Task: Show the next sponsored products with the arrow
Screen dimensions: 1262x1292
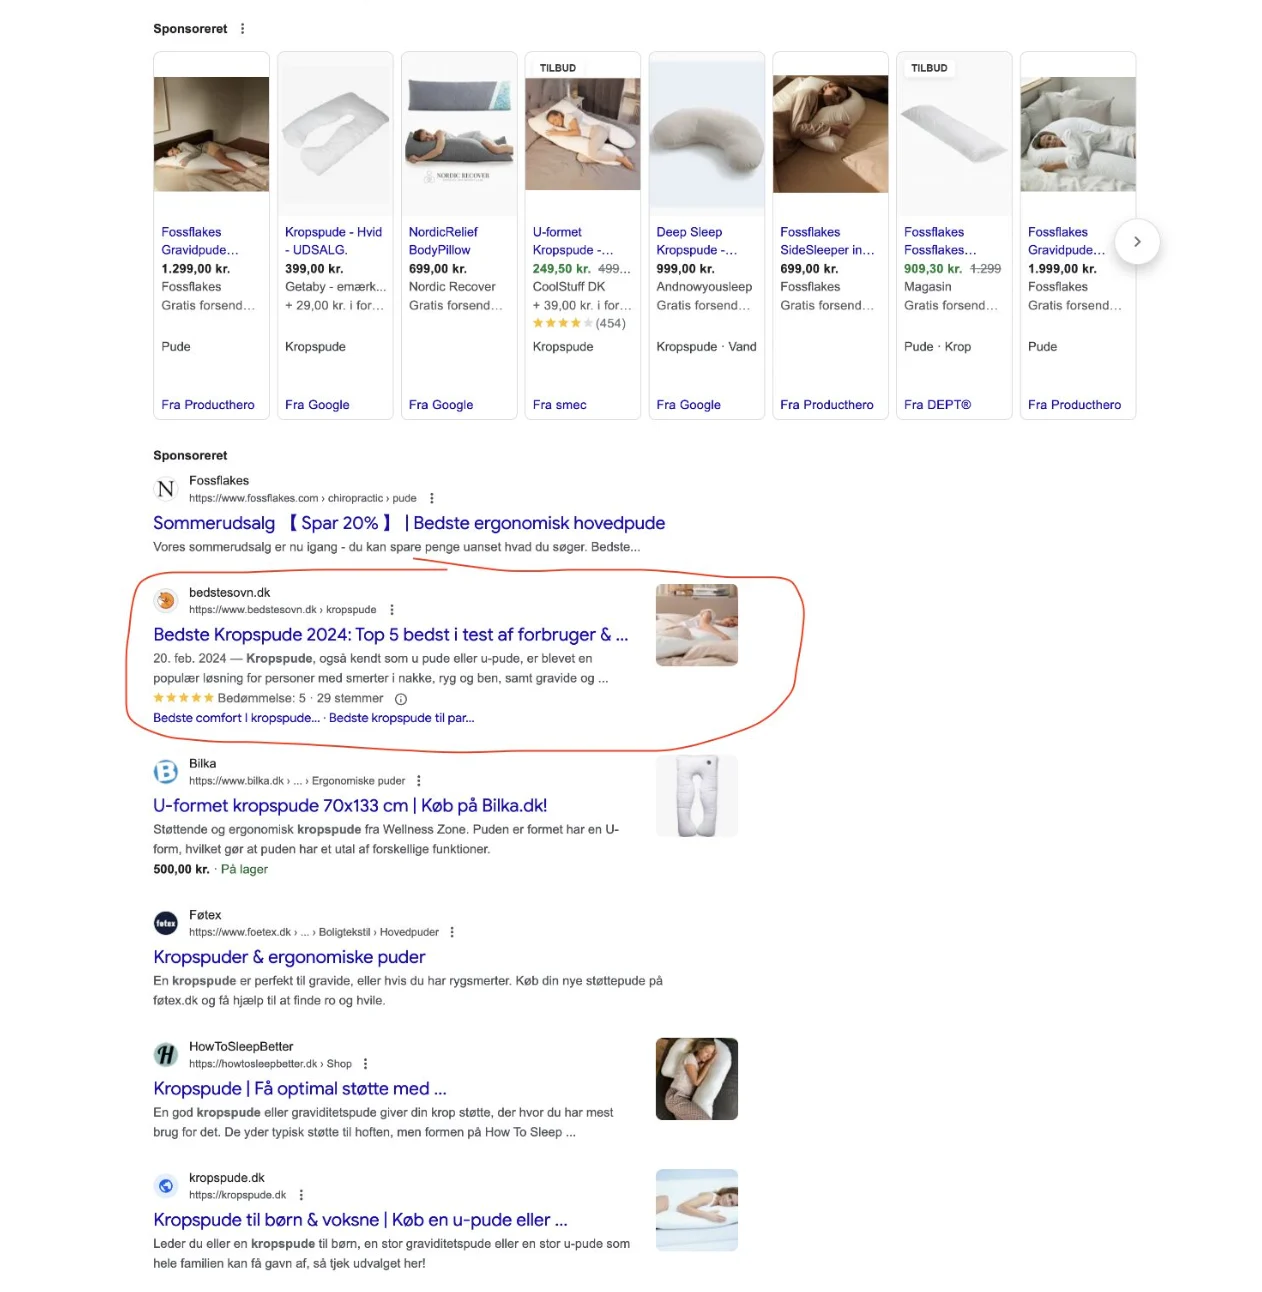Action: coord(1137,242)
